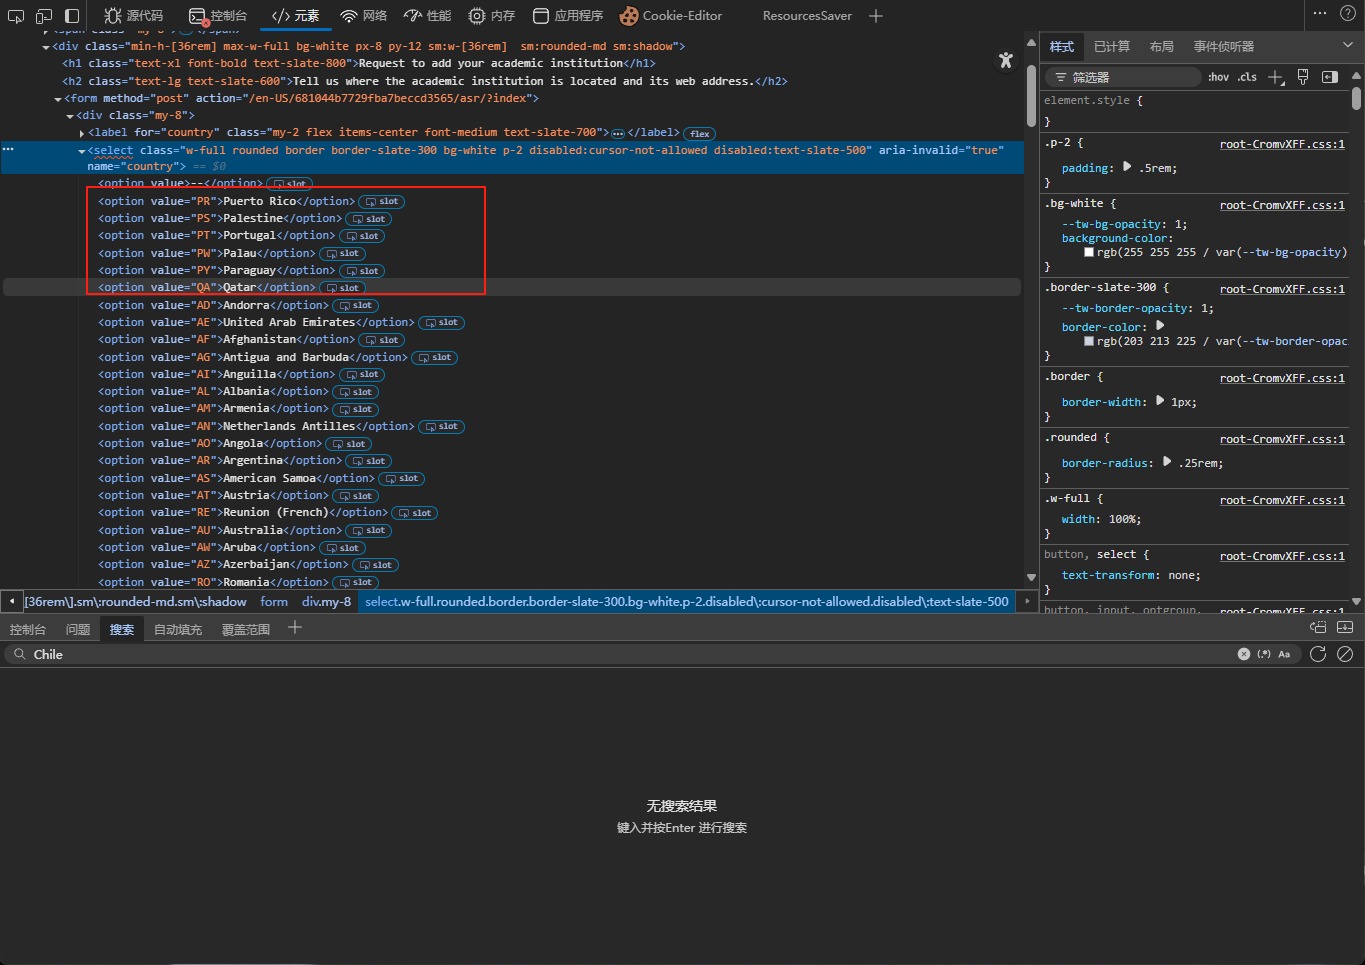The width and height of the screenshot is (1365, 965).
Task: Expand the padding shorthand property triangle
Action: pos(1127,167)
